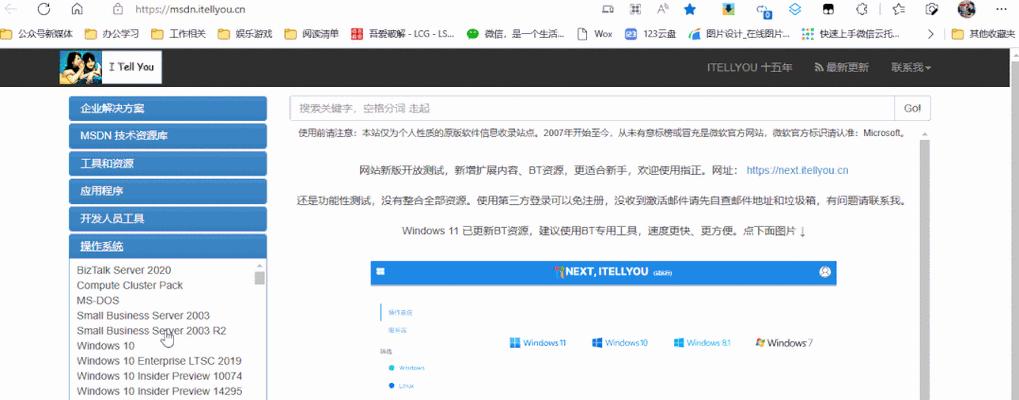Viewport: 1019px width, 400px height.
Task: Click the search keyword input field
Action: [592, 108]
